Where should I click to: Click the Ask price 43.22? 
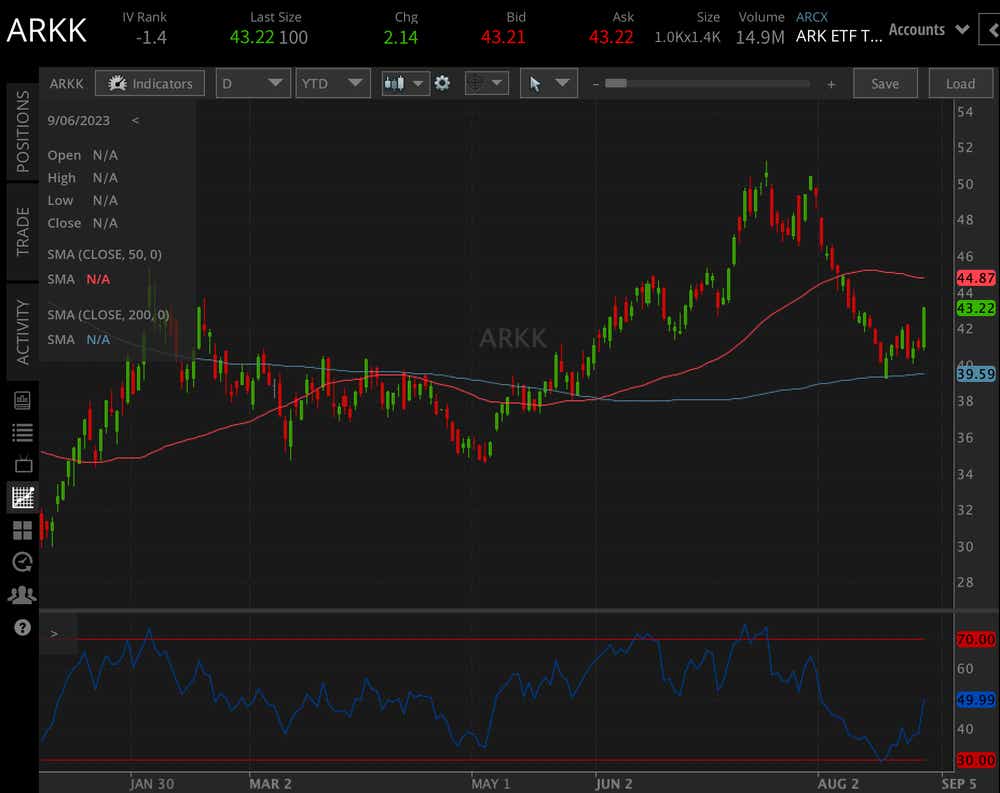pyautogui.click(x=610, y=37)
